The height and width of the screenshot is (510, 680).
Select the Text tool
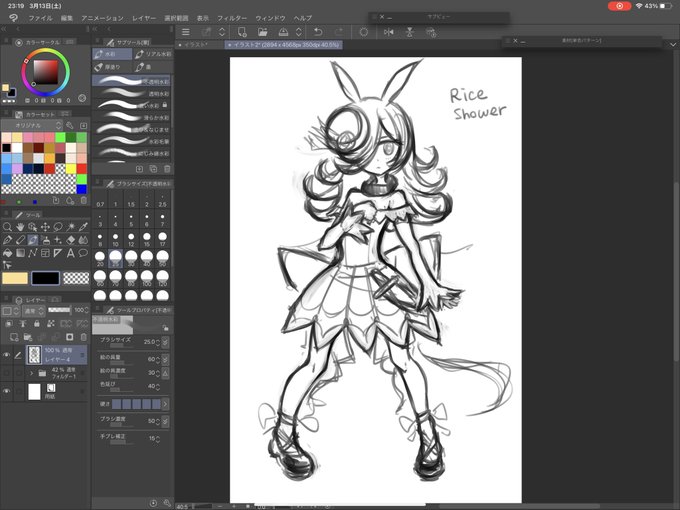point(71,253)
